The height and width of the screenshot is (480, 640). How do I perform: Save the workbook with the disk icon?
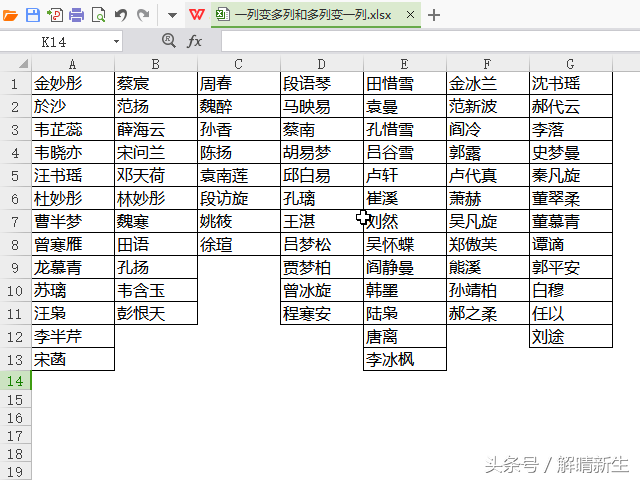click(33, 15)
